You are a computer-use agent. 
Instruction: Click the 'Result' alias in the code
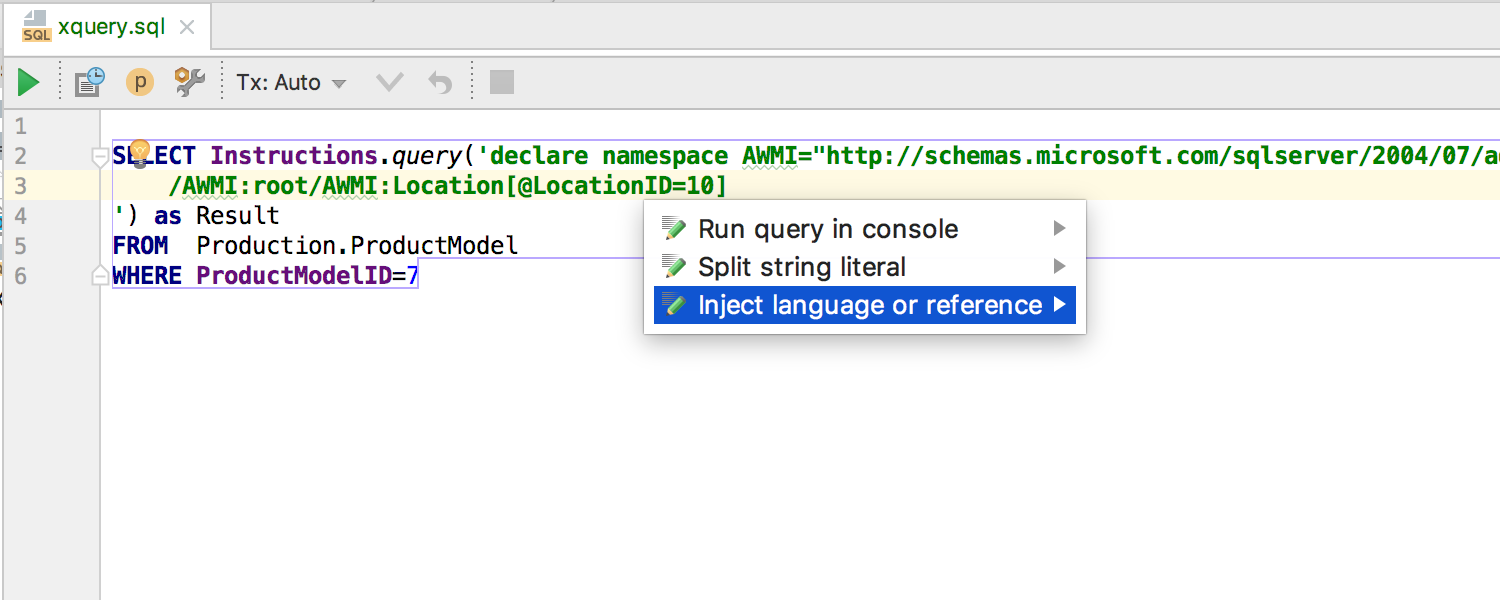238,216
